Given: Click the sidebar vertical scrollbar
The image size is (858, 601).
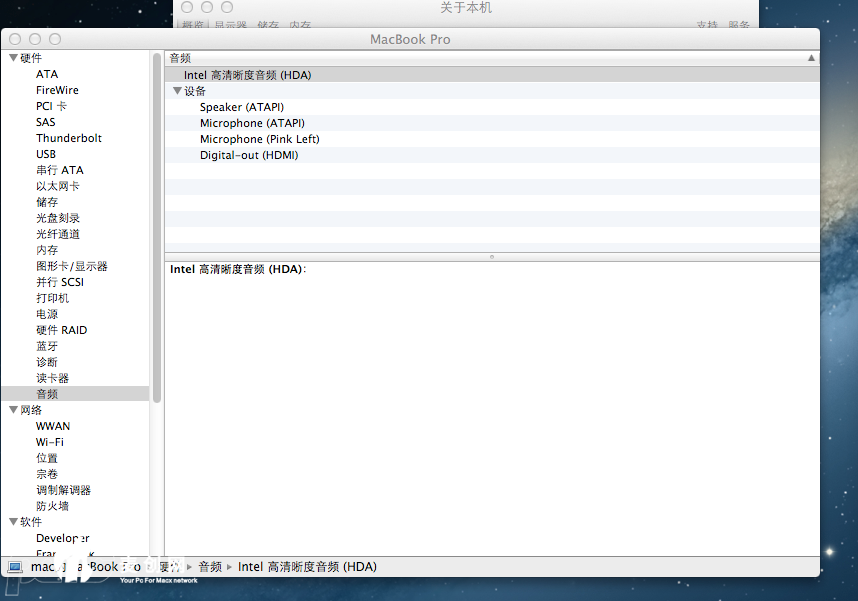Looking at the screenshot, I should [157, 230].
